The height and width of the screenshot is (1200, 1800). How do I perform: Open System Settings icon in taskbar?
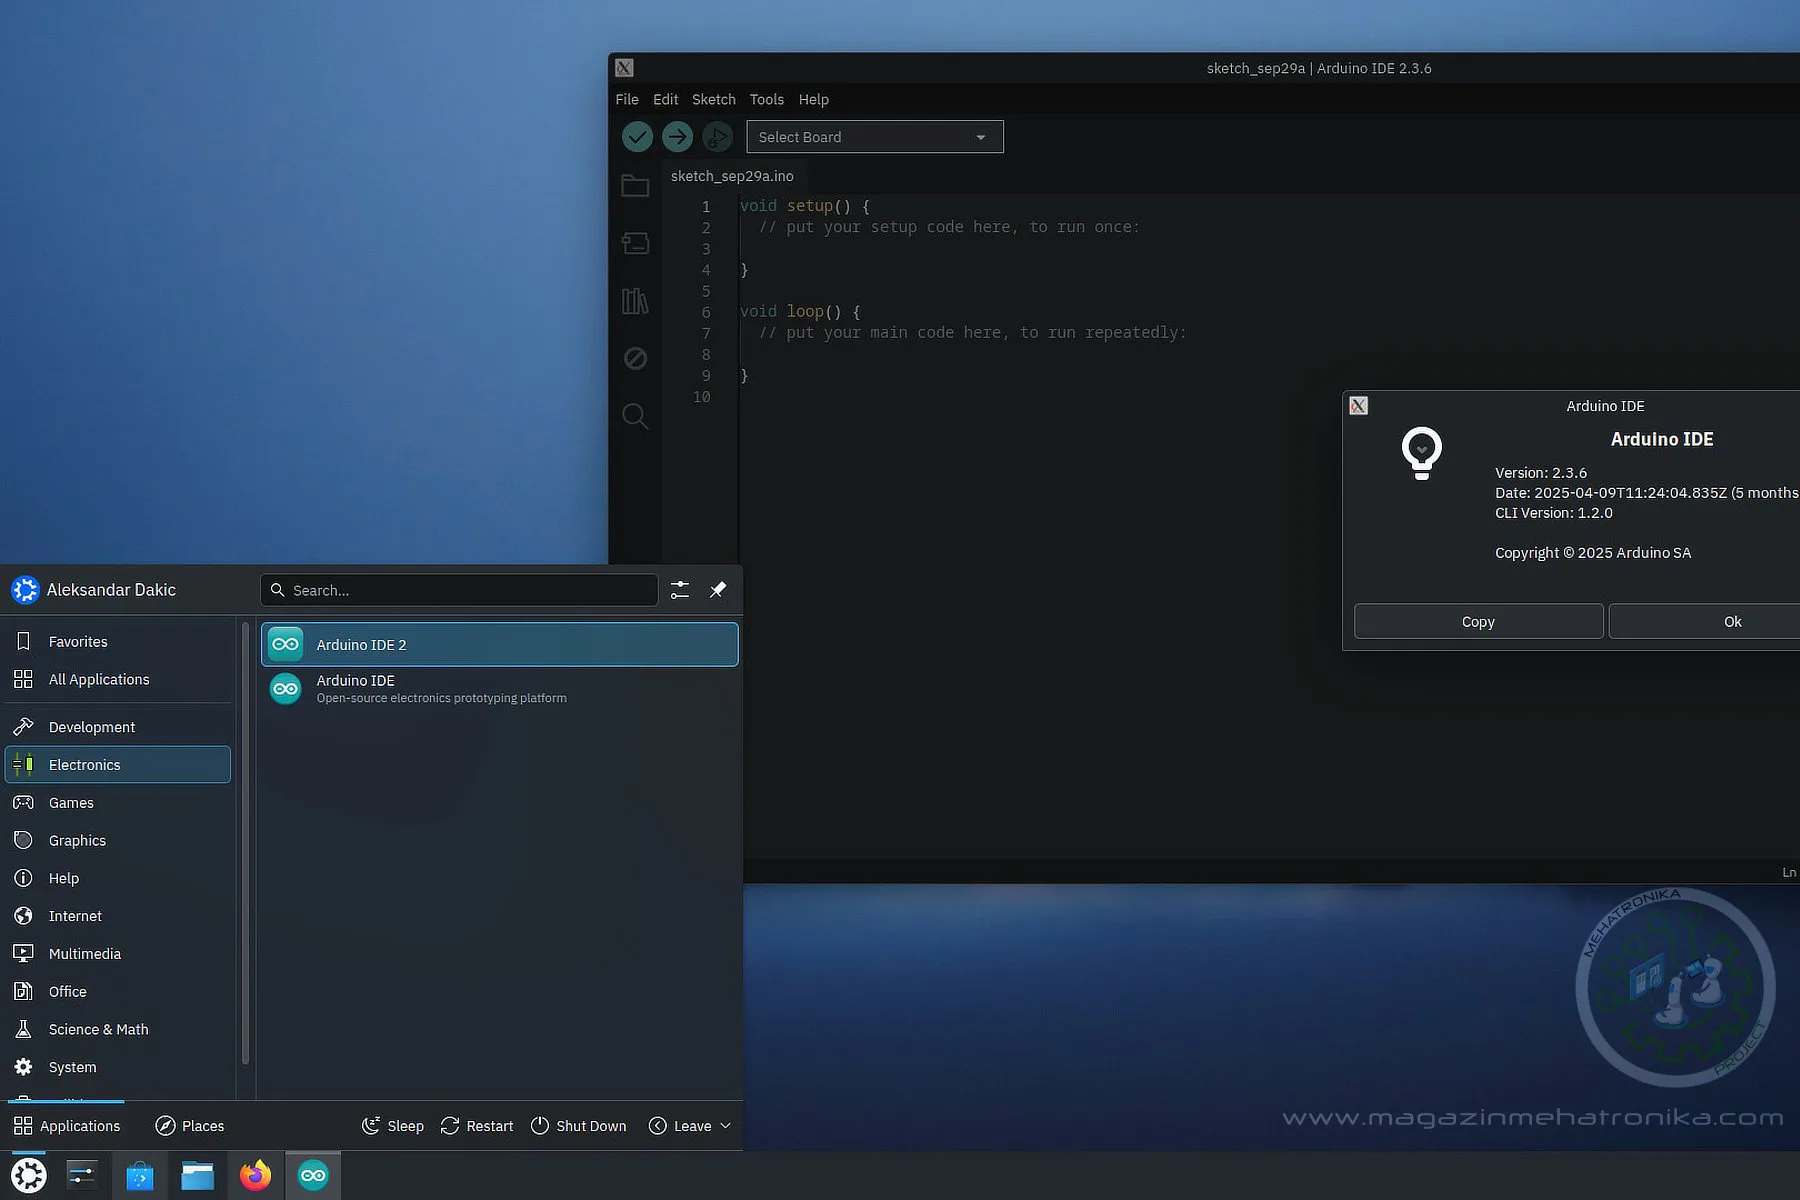point(81,1176)
